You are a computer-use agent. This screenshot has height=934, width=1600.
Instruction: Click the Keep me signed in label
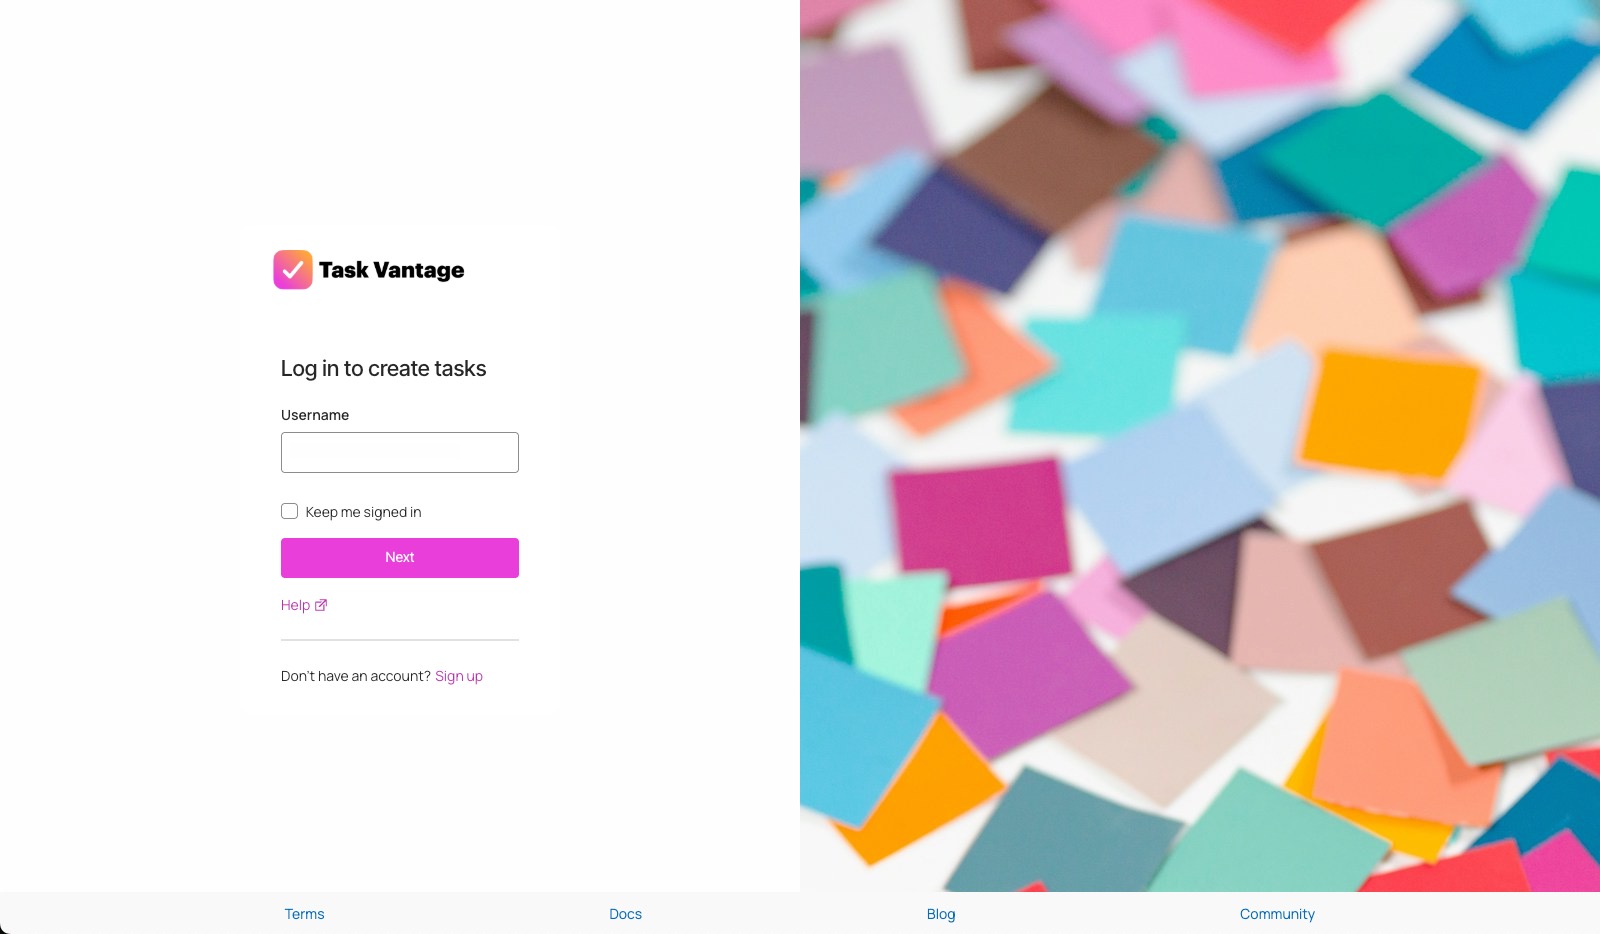pos(364,511)
